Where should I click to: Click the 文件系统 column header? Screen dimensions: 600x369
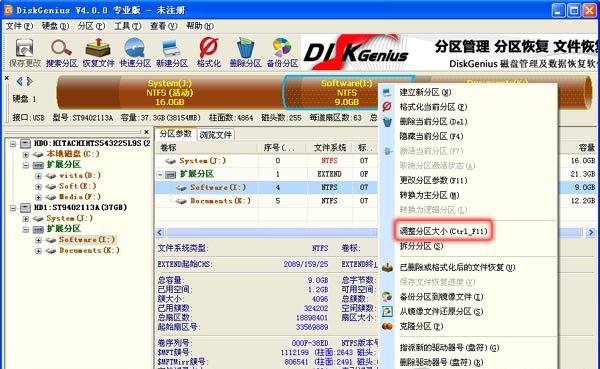point(329,148)
